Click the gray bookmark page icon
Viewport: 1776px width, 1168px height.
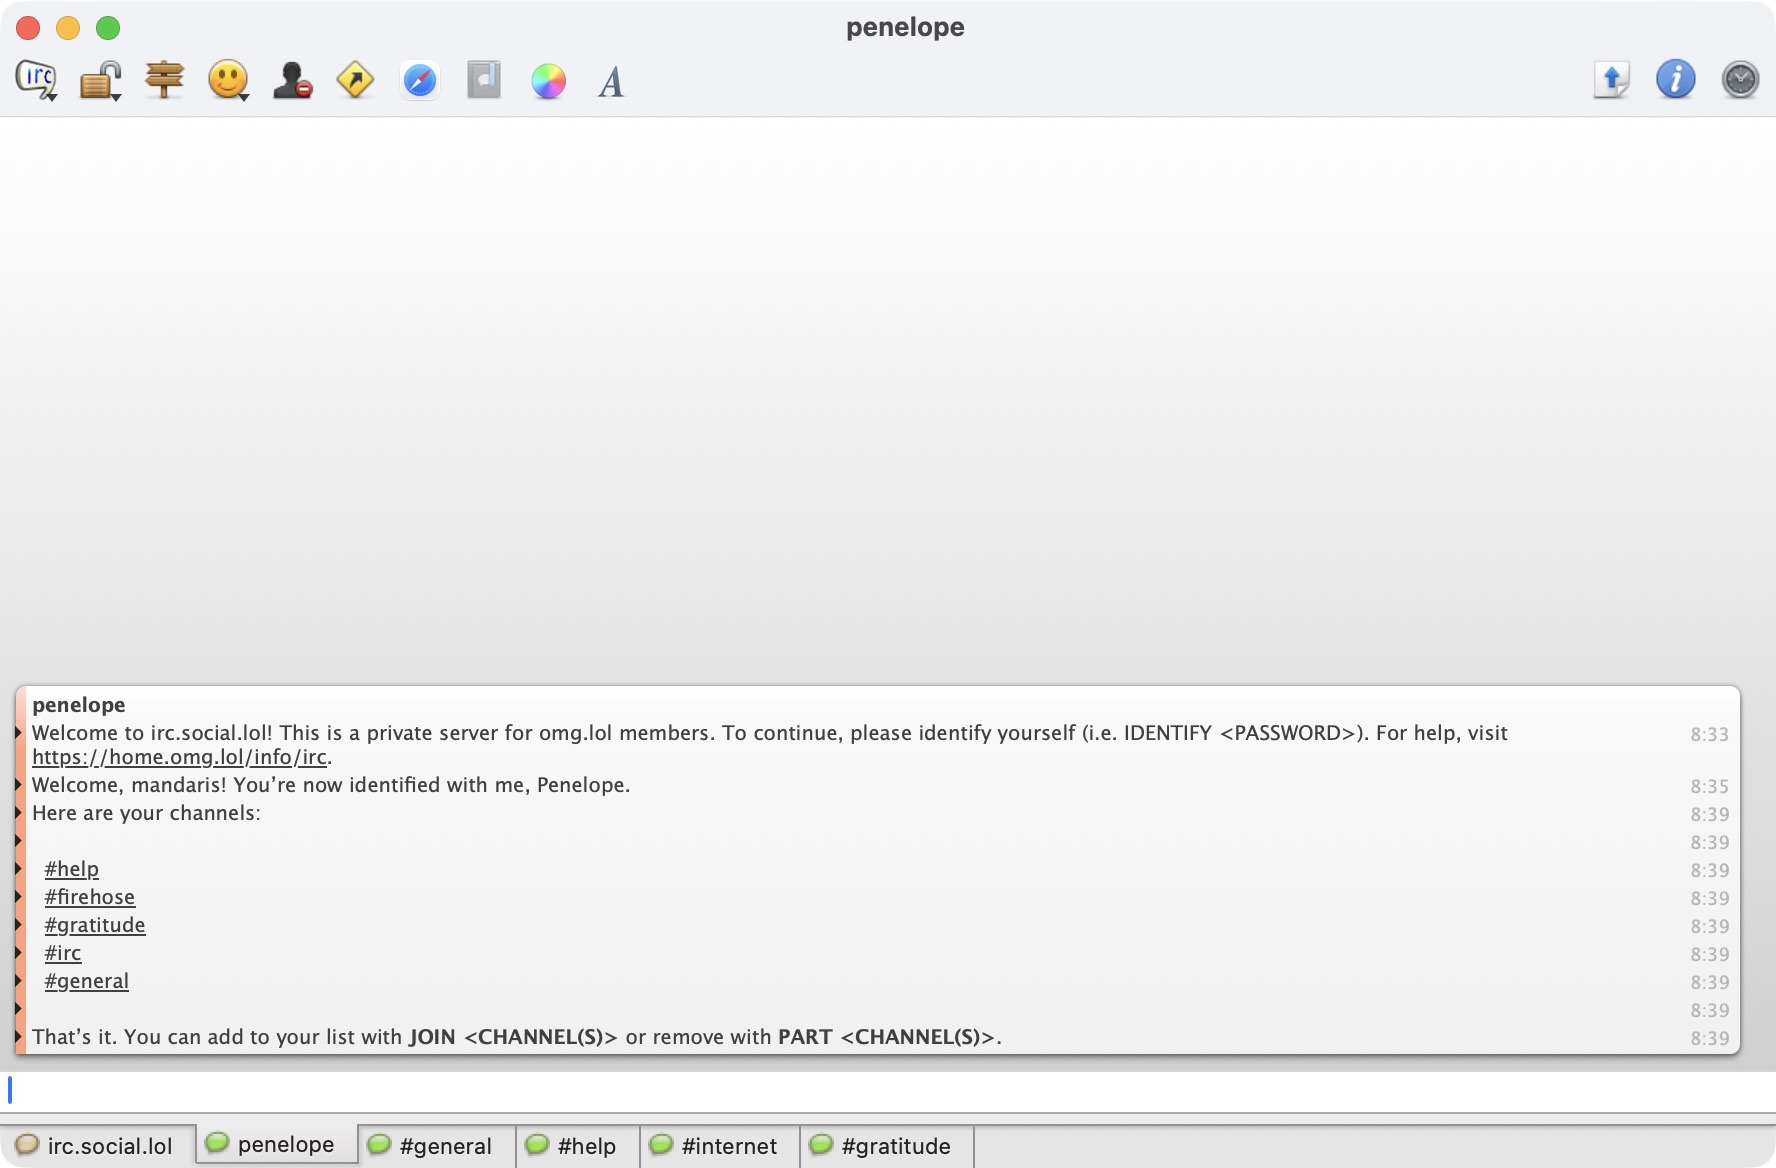pos(484,80)
